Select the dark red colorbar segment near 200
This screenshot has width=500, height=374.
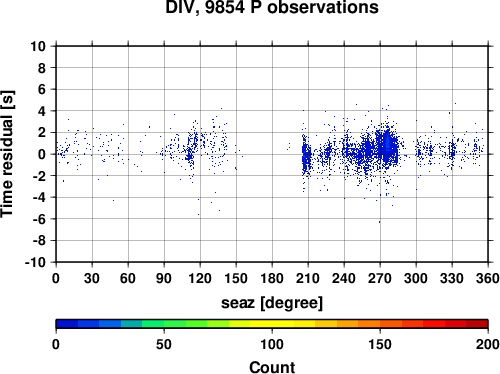[x=477, y=324]
